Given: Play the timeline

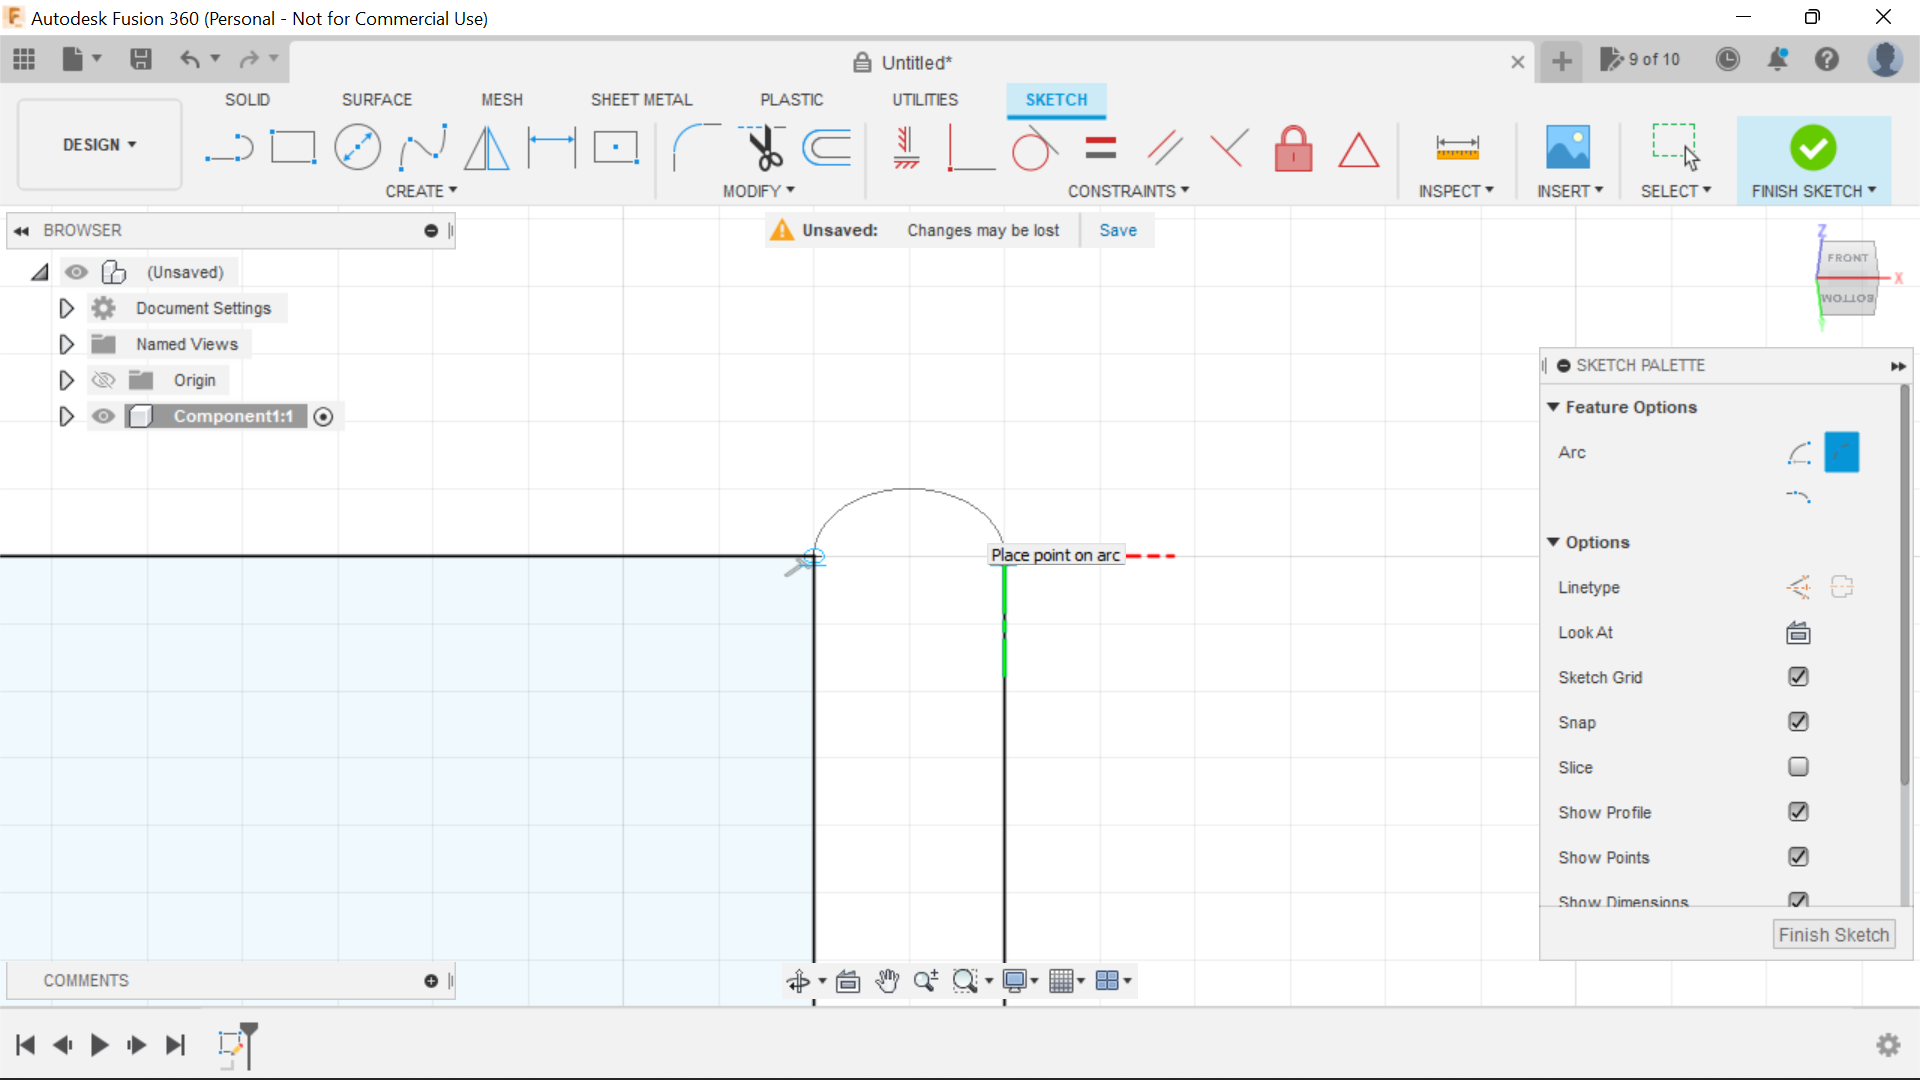Looking at the screenshot, I should (99, 1045).
